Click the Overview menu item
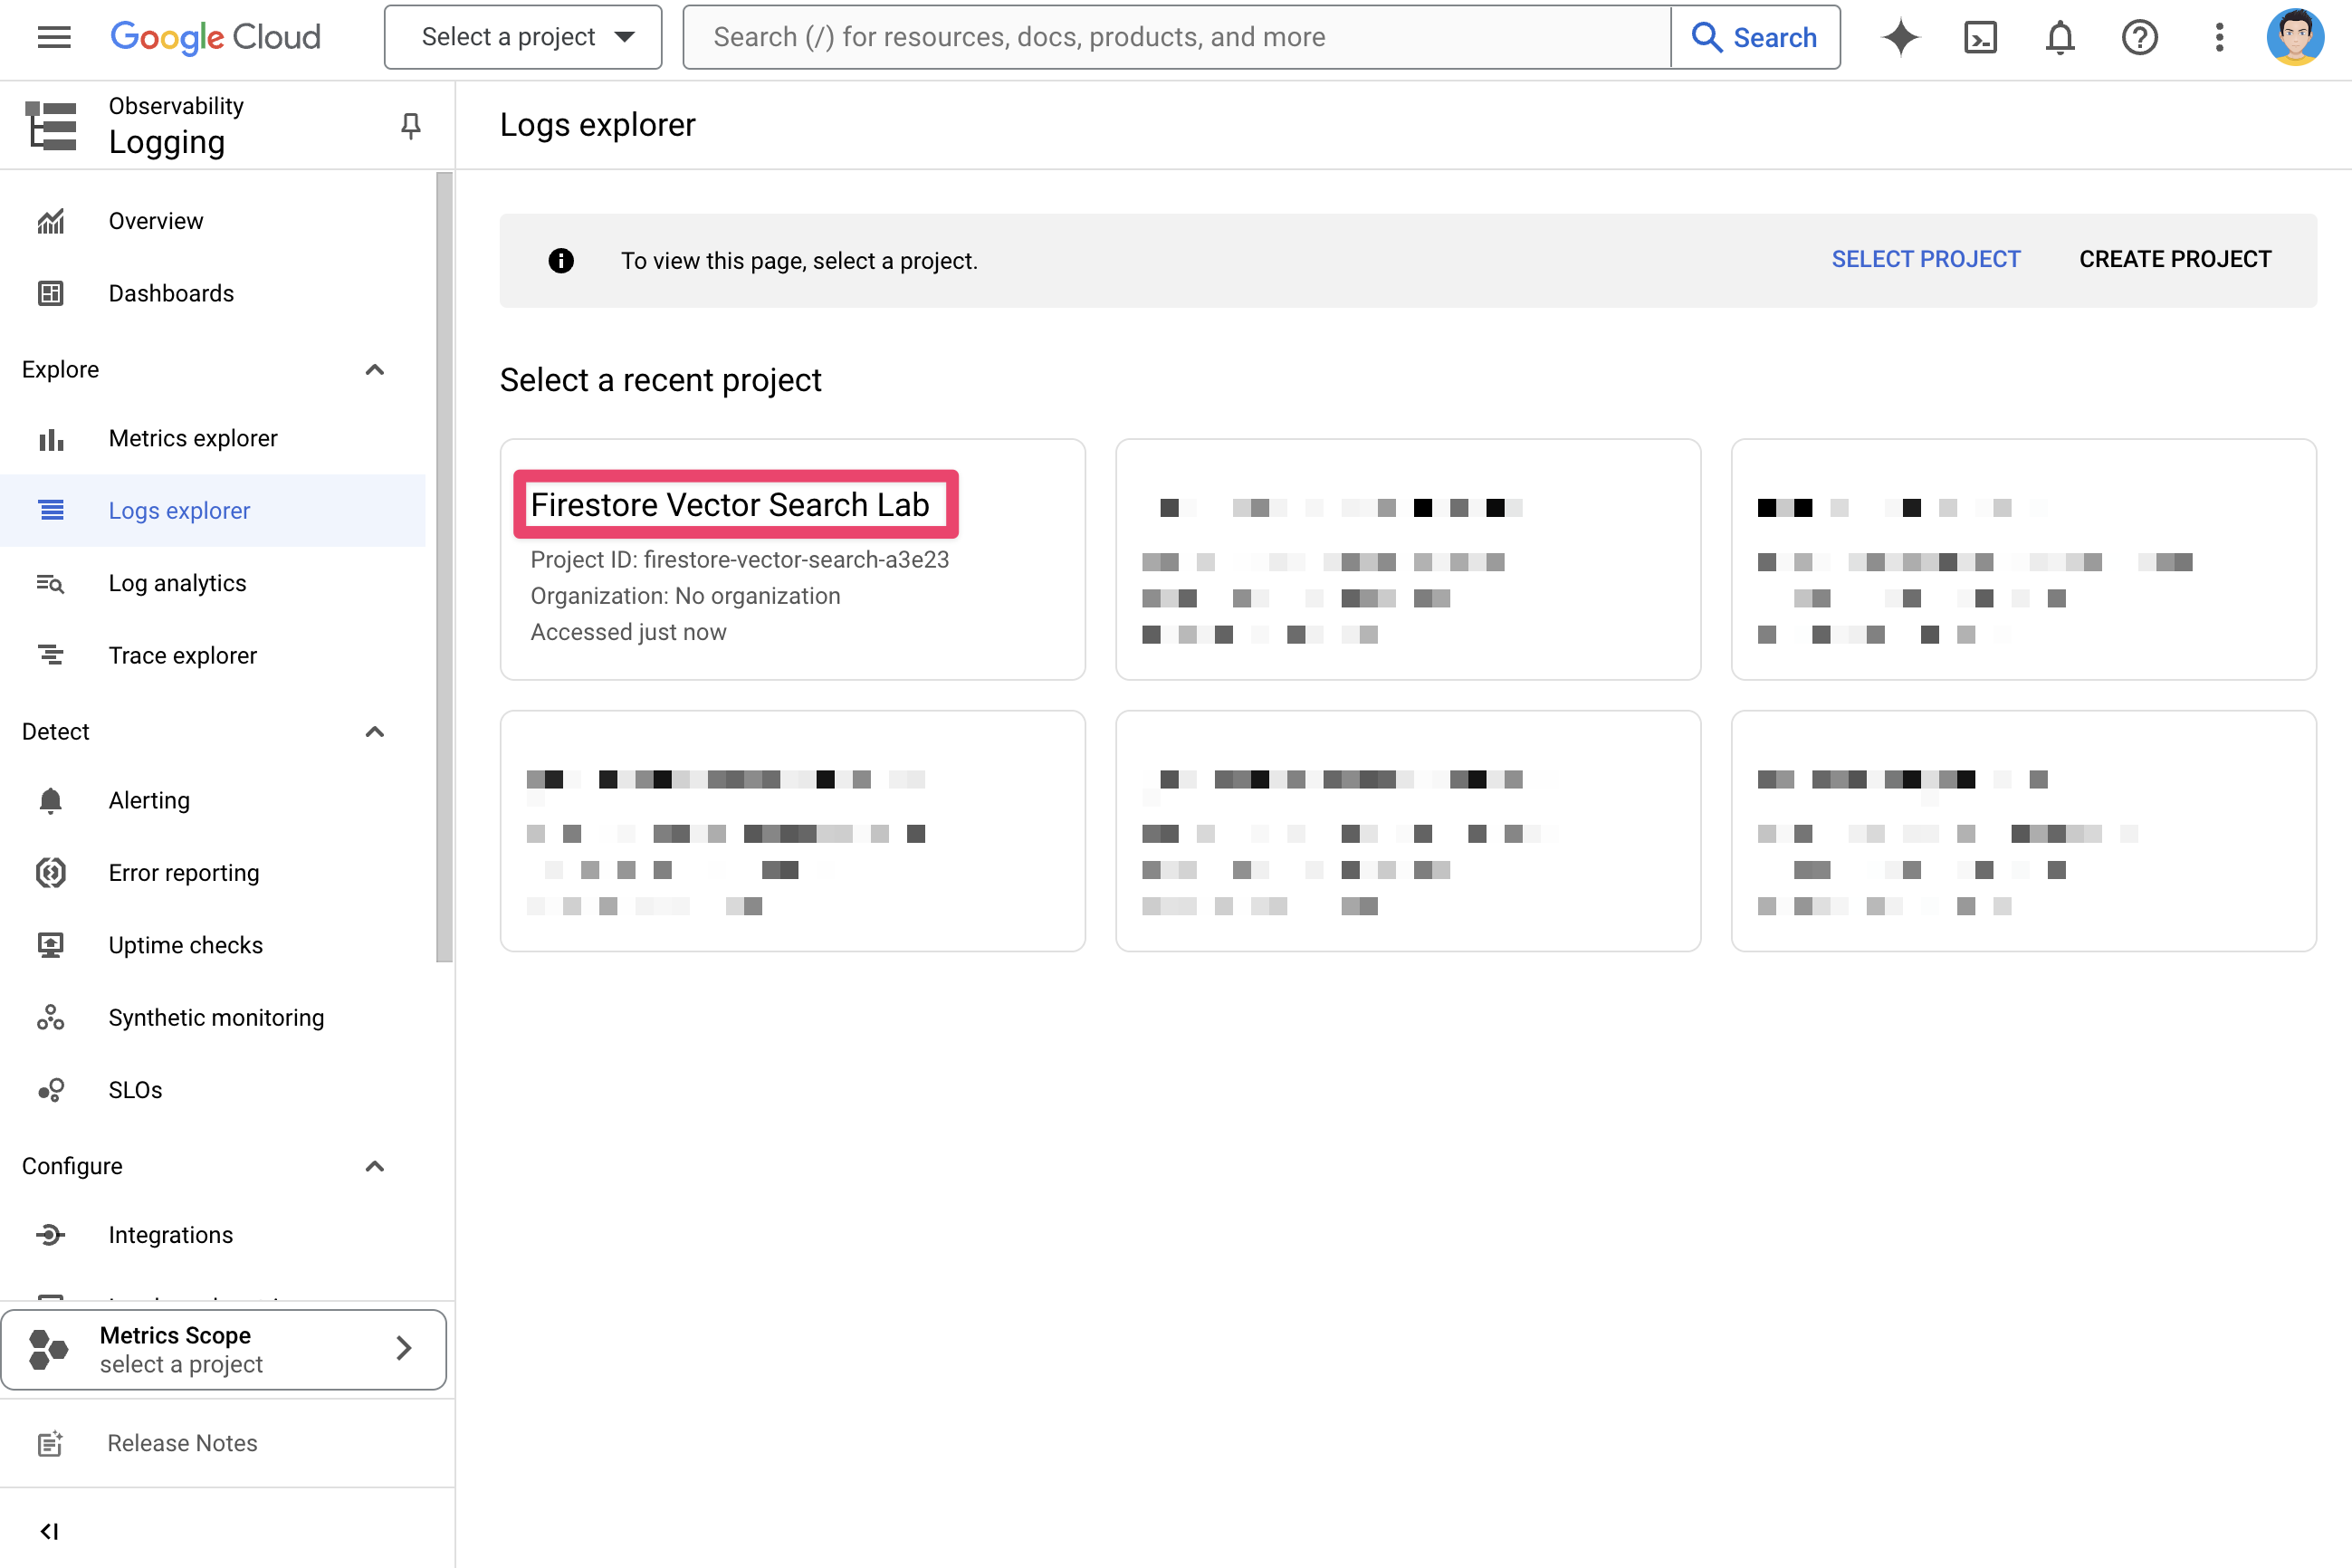The image size is (2352, 1568). pyautogui.click(x=156, y=221)
